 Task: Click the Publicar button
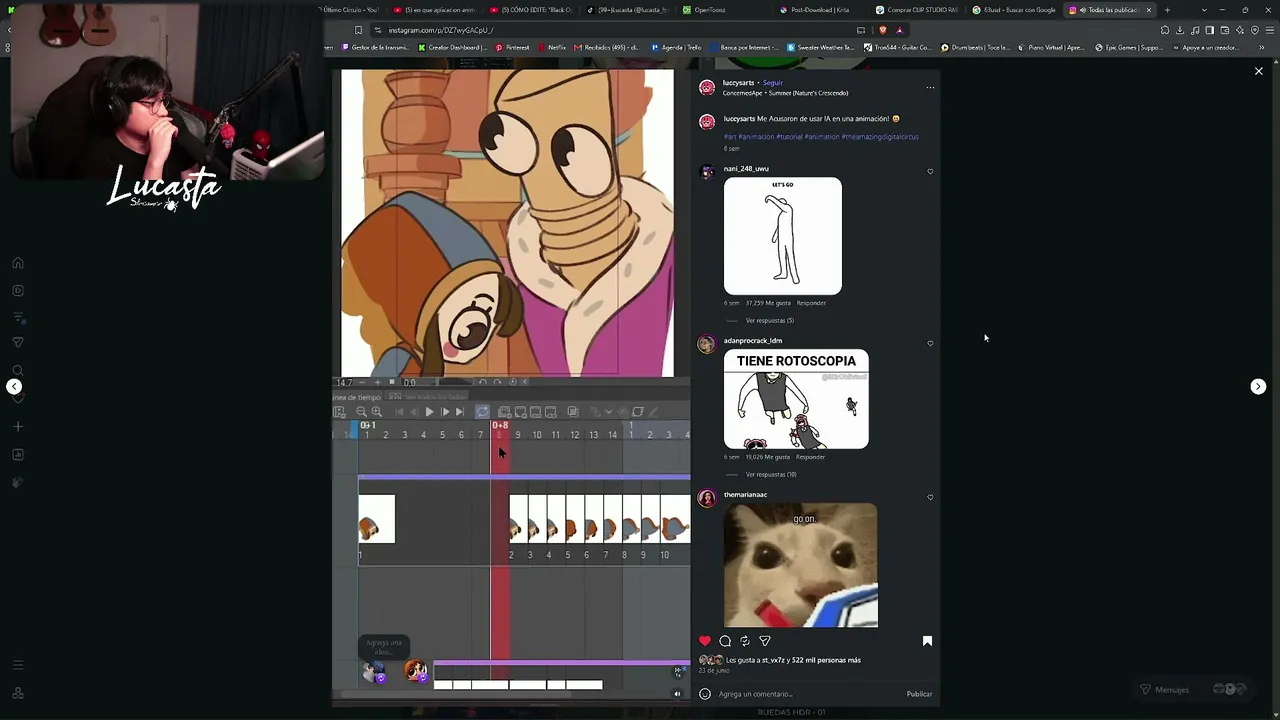pos(919,694)
